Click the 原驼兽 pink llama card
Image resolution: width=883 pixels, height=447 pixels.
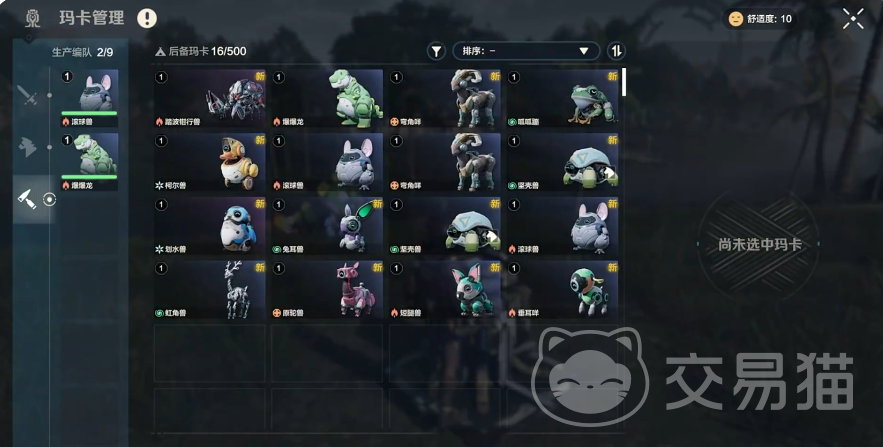pos(327,289)
